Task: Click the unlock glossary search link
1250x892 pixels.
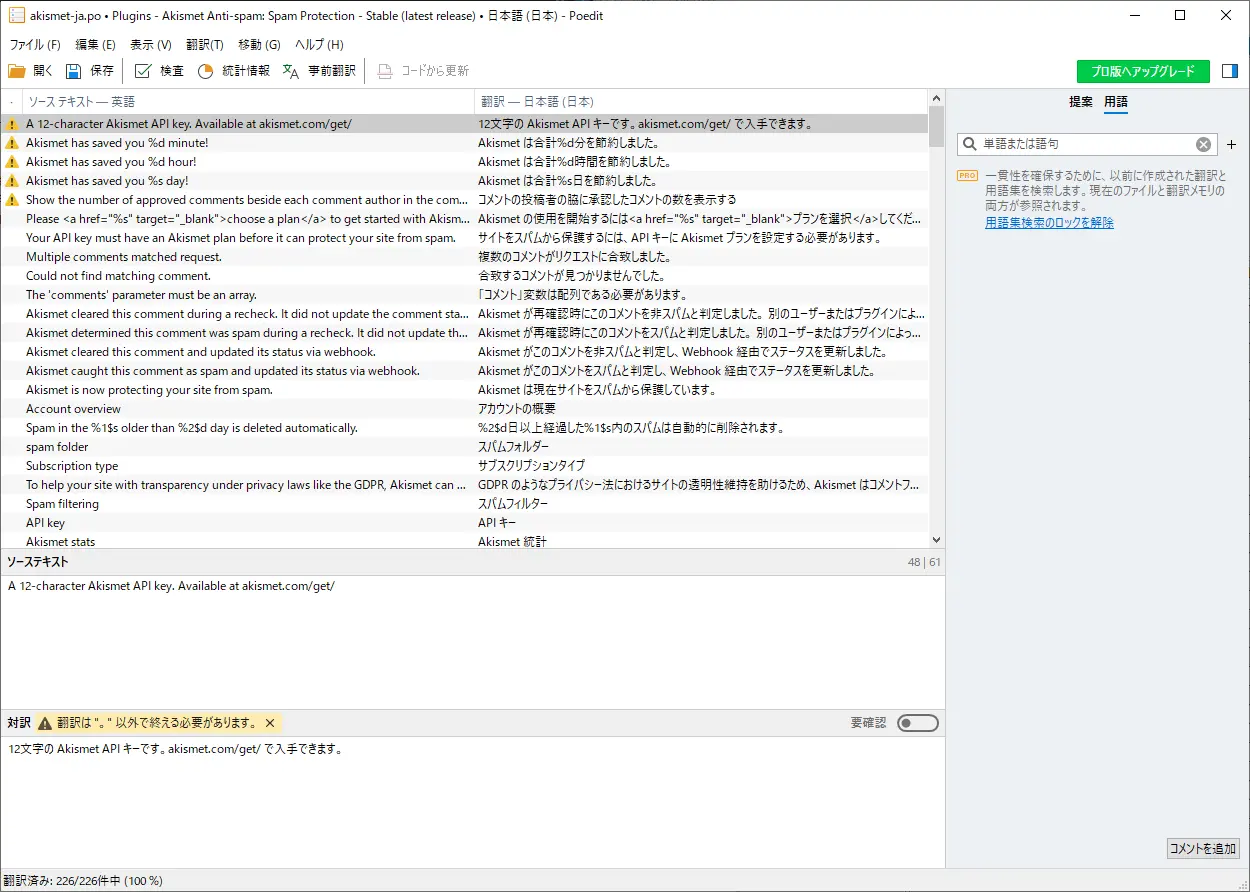Action: pyautogui.click(x=1049, y=223)
